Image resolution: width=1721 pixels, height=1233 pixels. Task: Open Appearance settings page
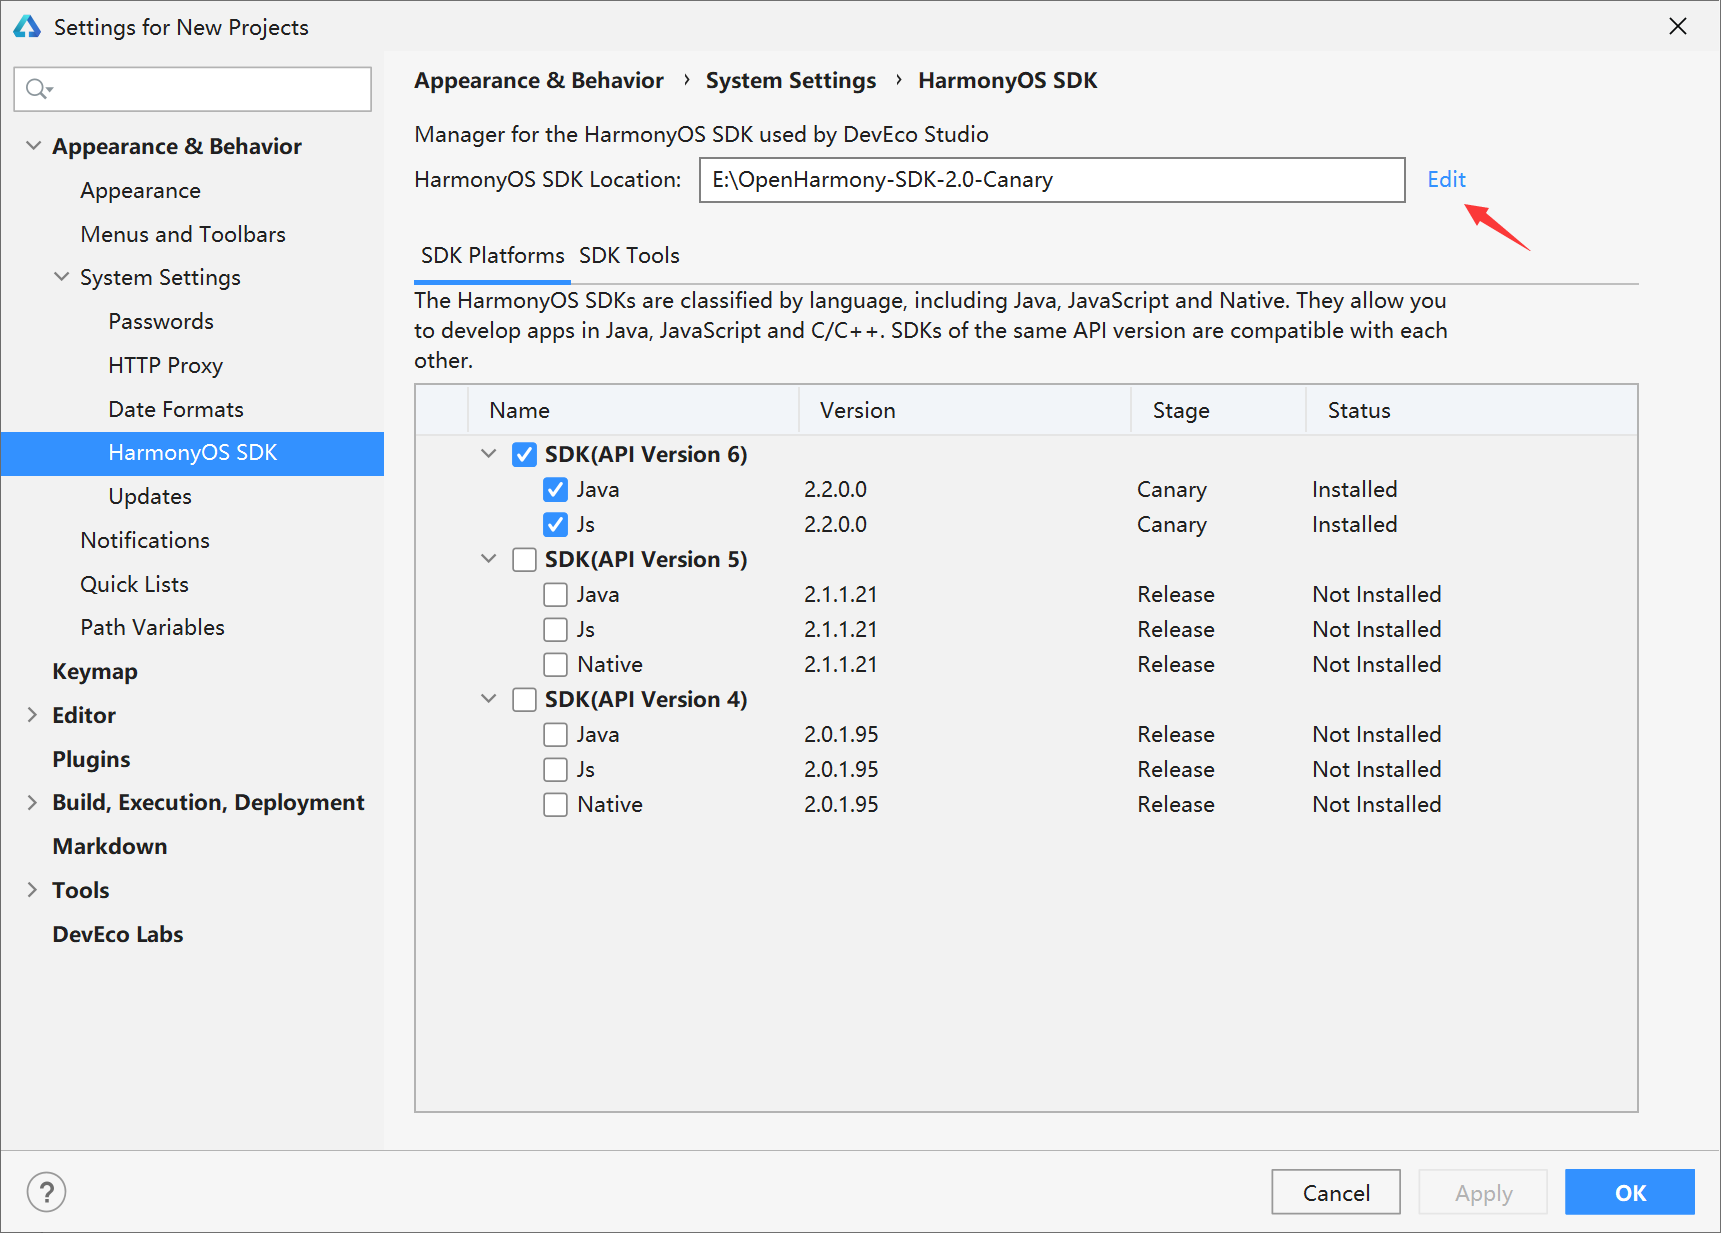pyautogui.click(x=140, y=190)
